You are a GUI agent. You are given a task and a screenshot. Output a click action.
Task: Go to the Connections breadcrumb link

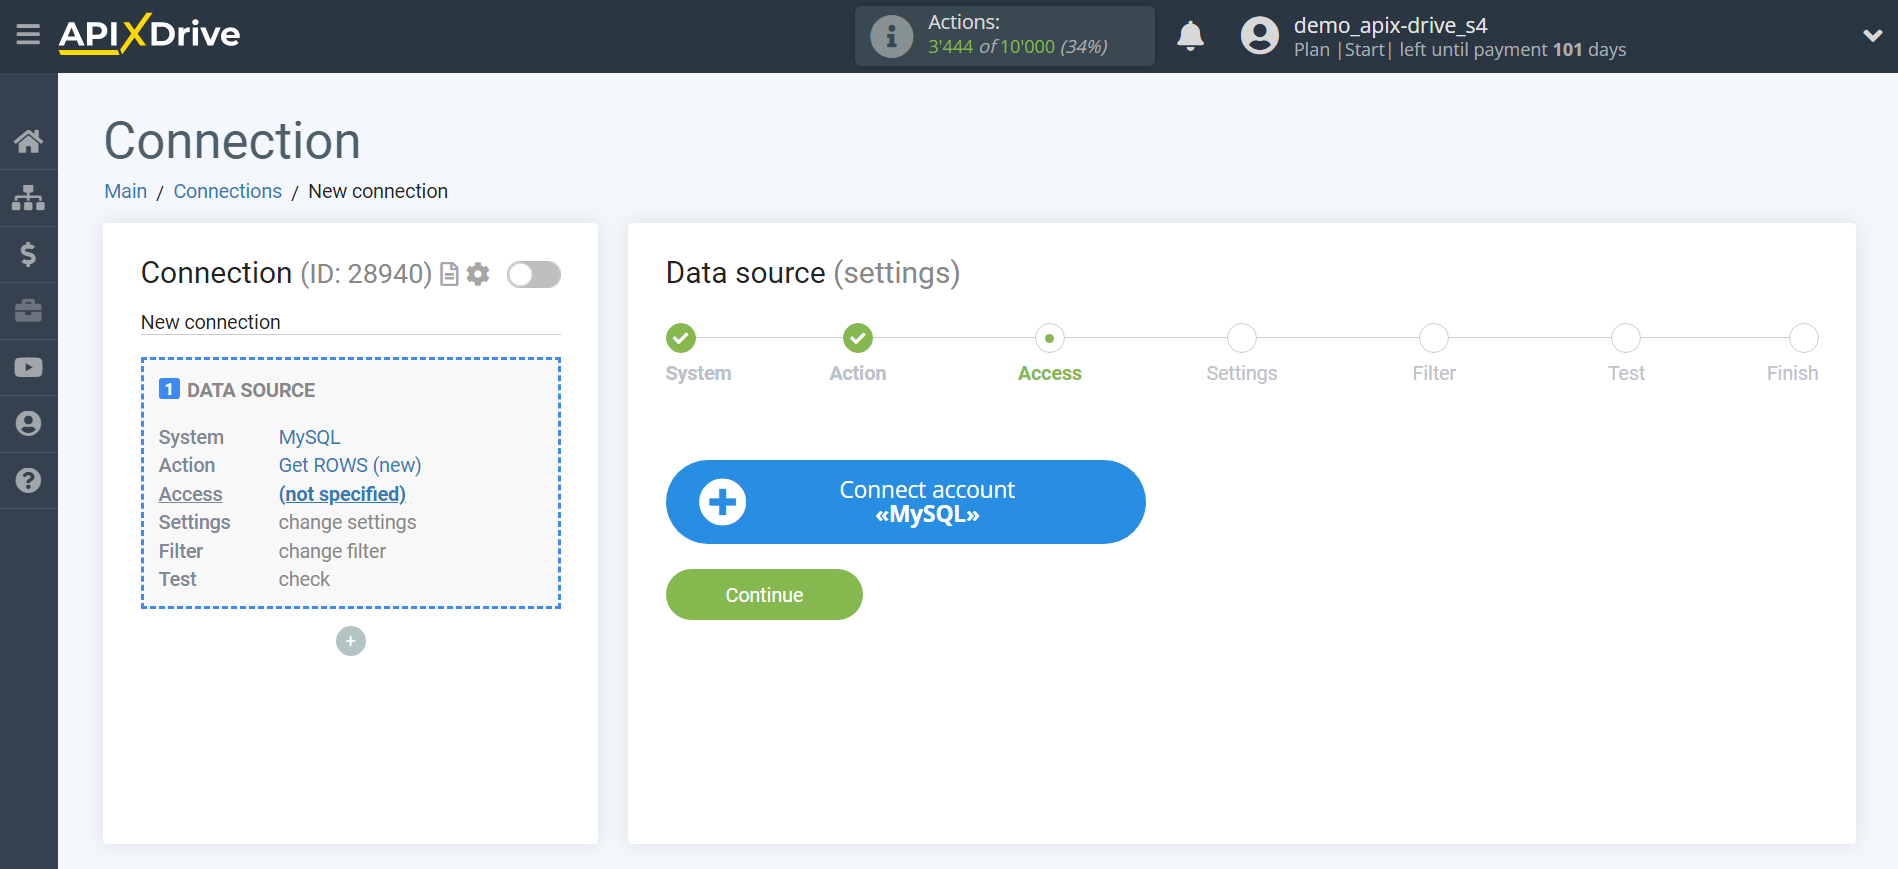(228, 191)
